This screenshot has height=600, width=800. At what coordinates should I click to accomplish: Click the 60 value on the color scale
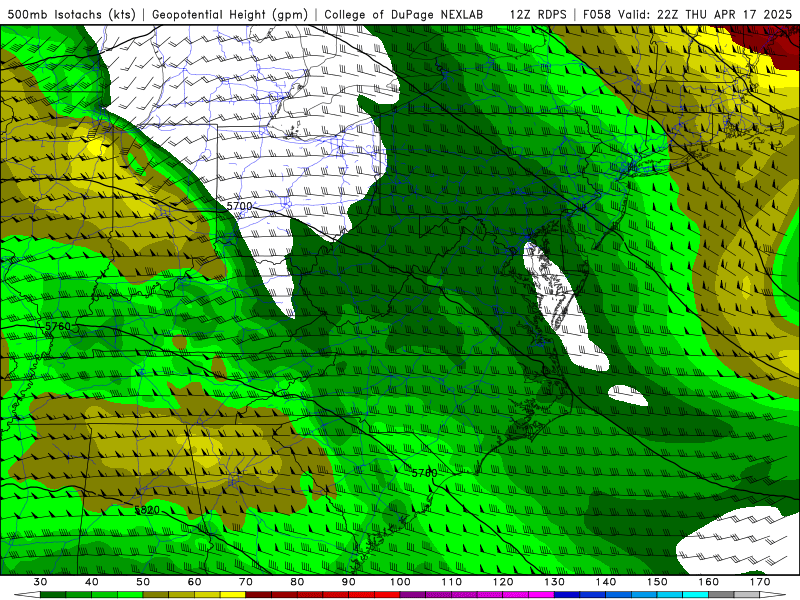(x=194, y=582)
